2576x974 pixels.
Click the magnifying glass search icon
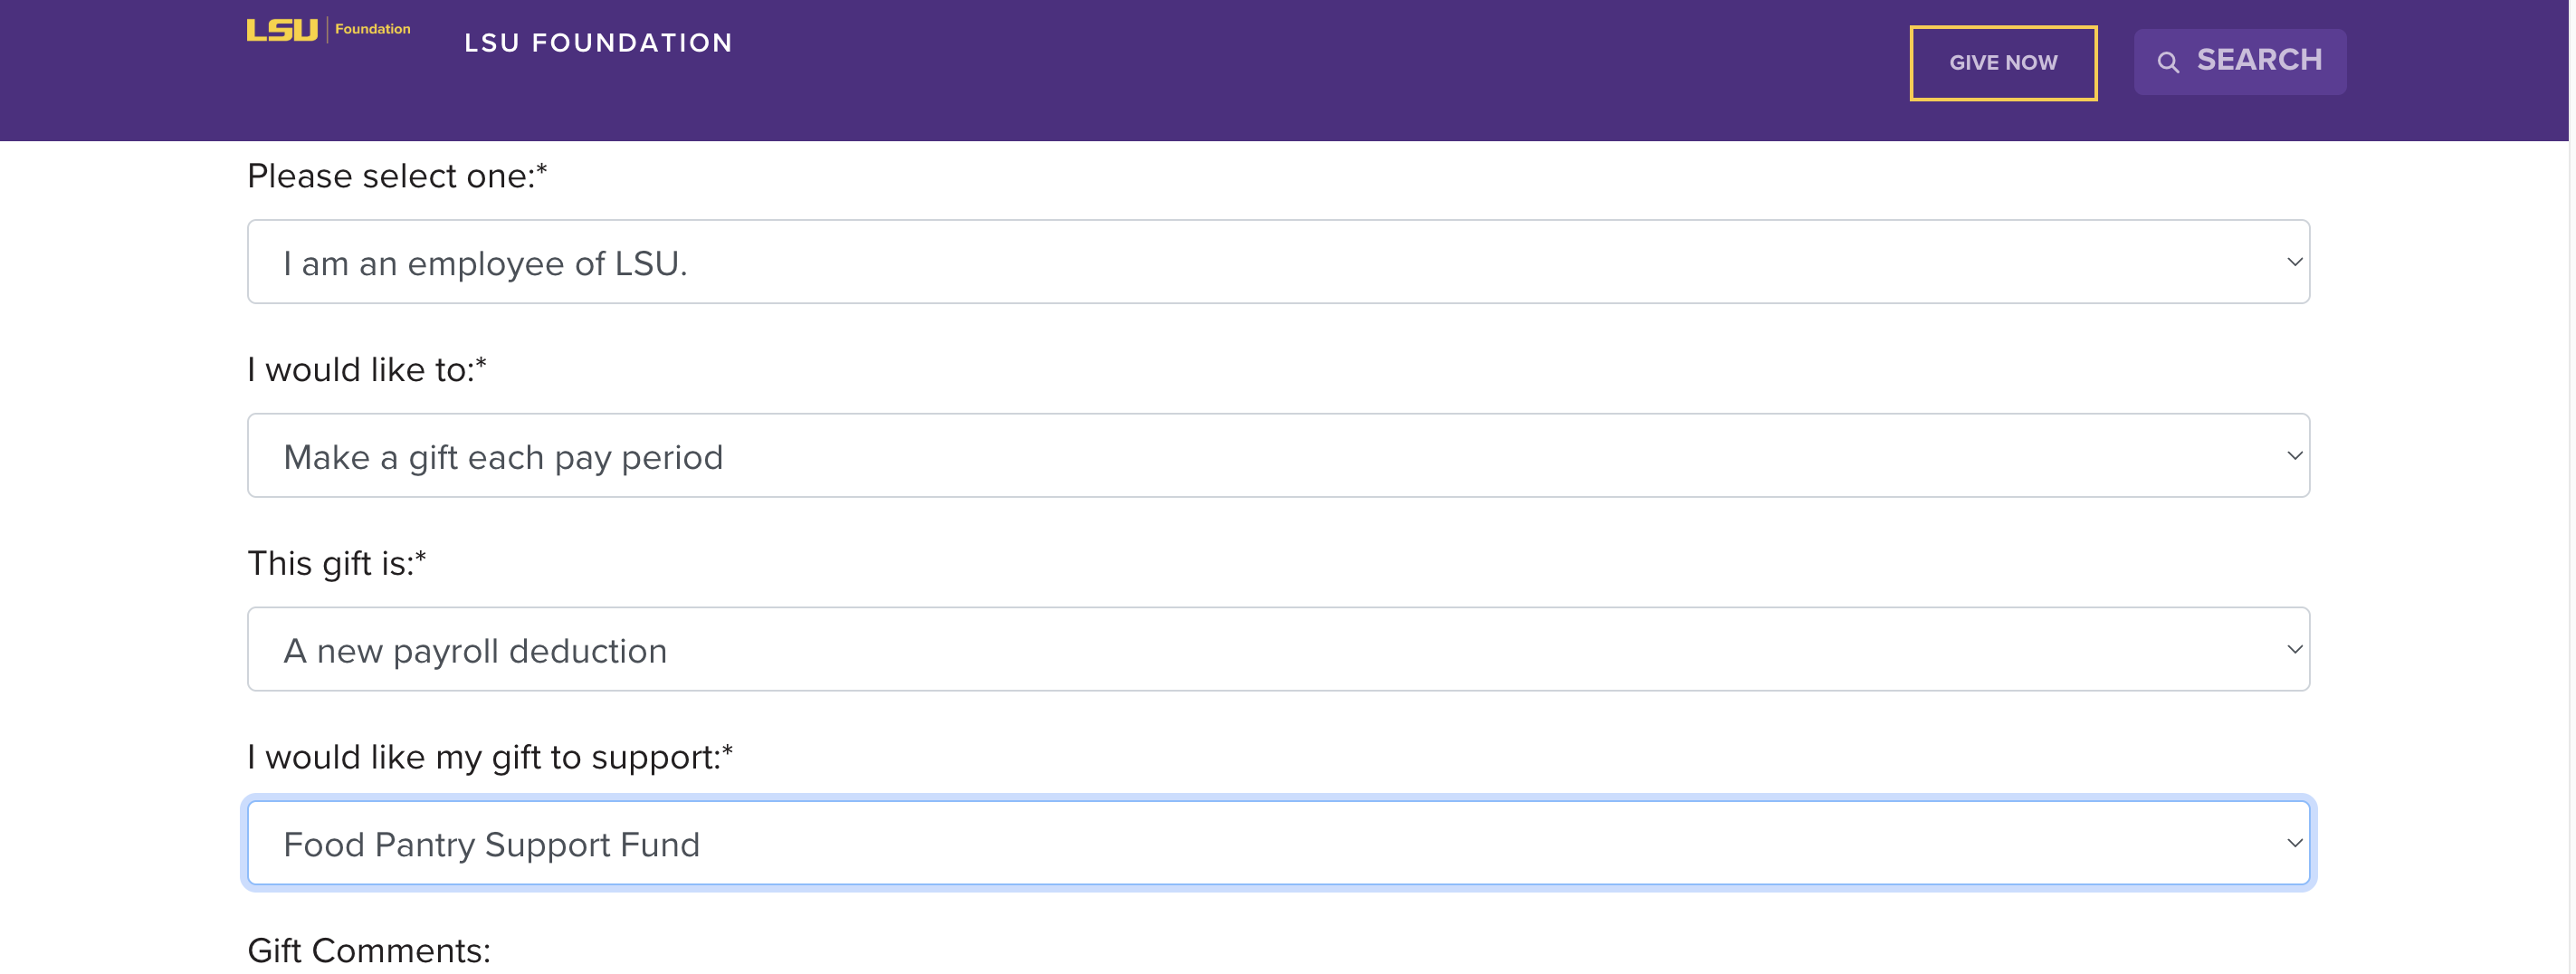pyautogui.click(x=2167, y=62)
